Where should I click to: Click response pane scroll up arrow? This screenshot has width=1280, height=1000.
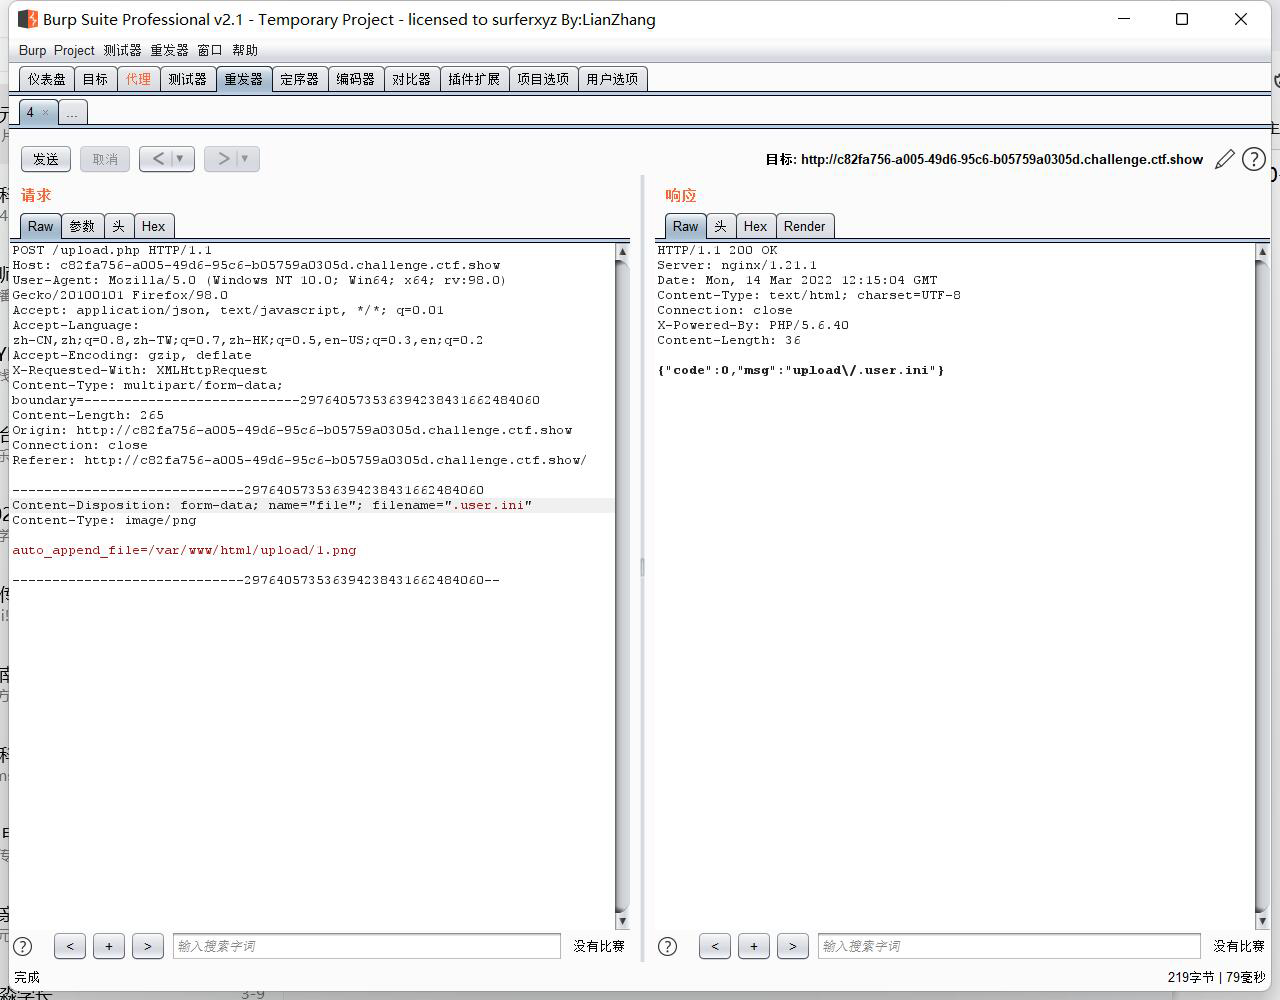pos(1262,252)
